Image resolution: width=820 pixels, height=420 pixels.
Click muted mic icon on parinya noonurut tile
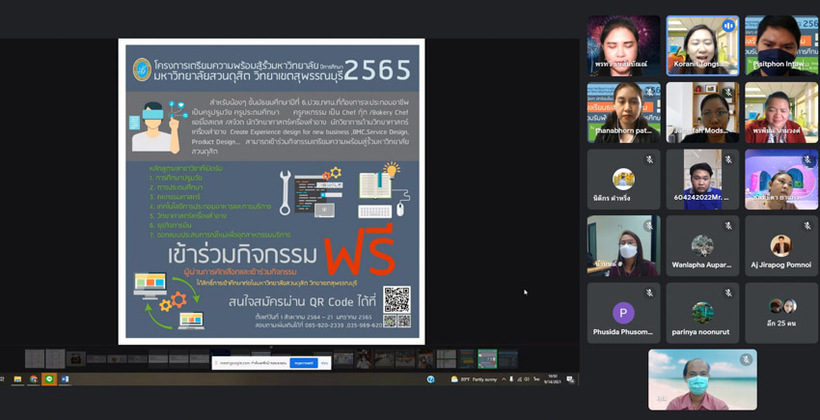point(728,292)
